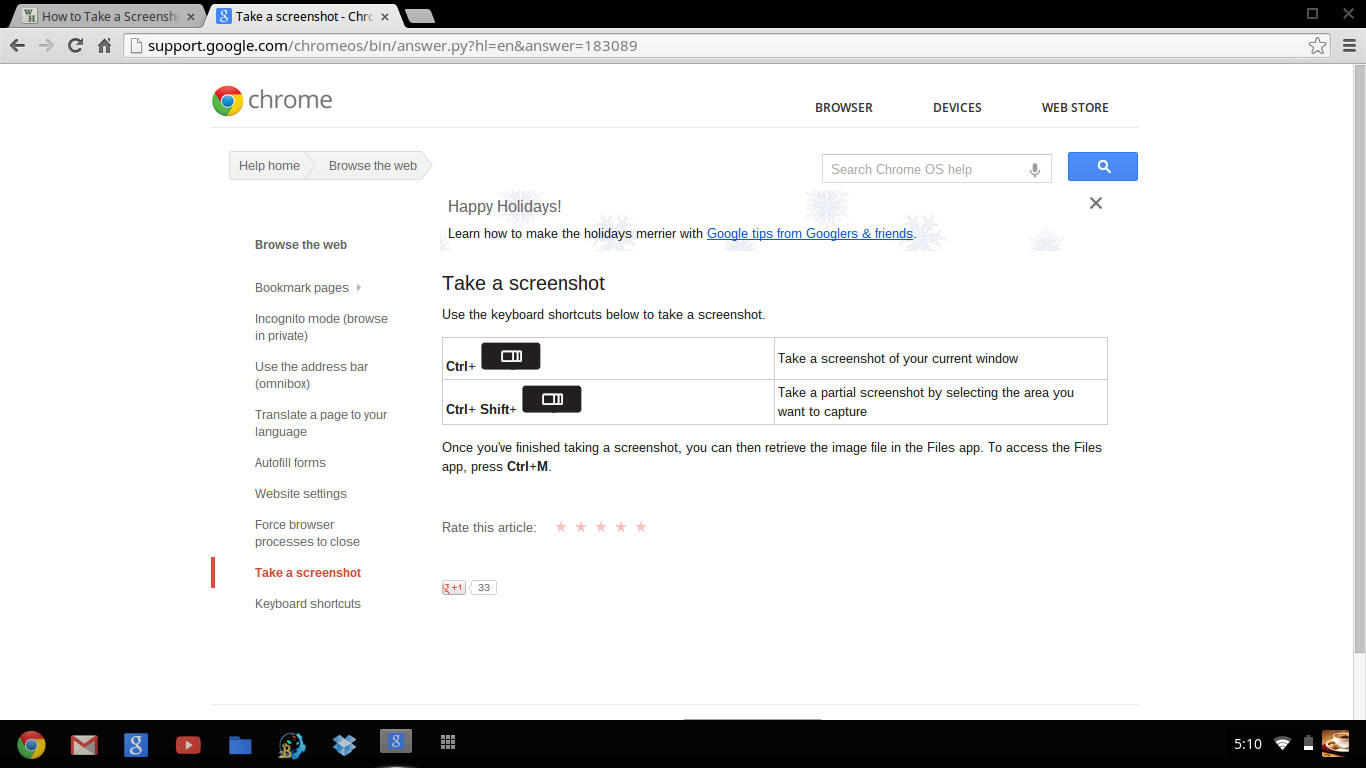Bookmark this page with the star icon

(1317, 45)
